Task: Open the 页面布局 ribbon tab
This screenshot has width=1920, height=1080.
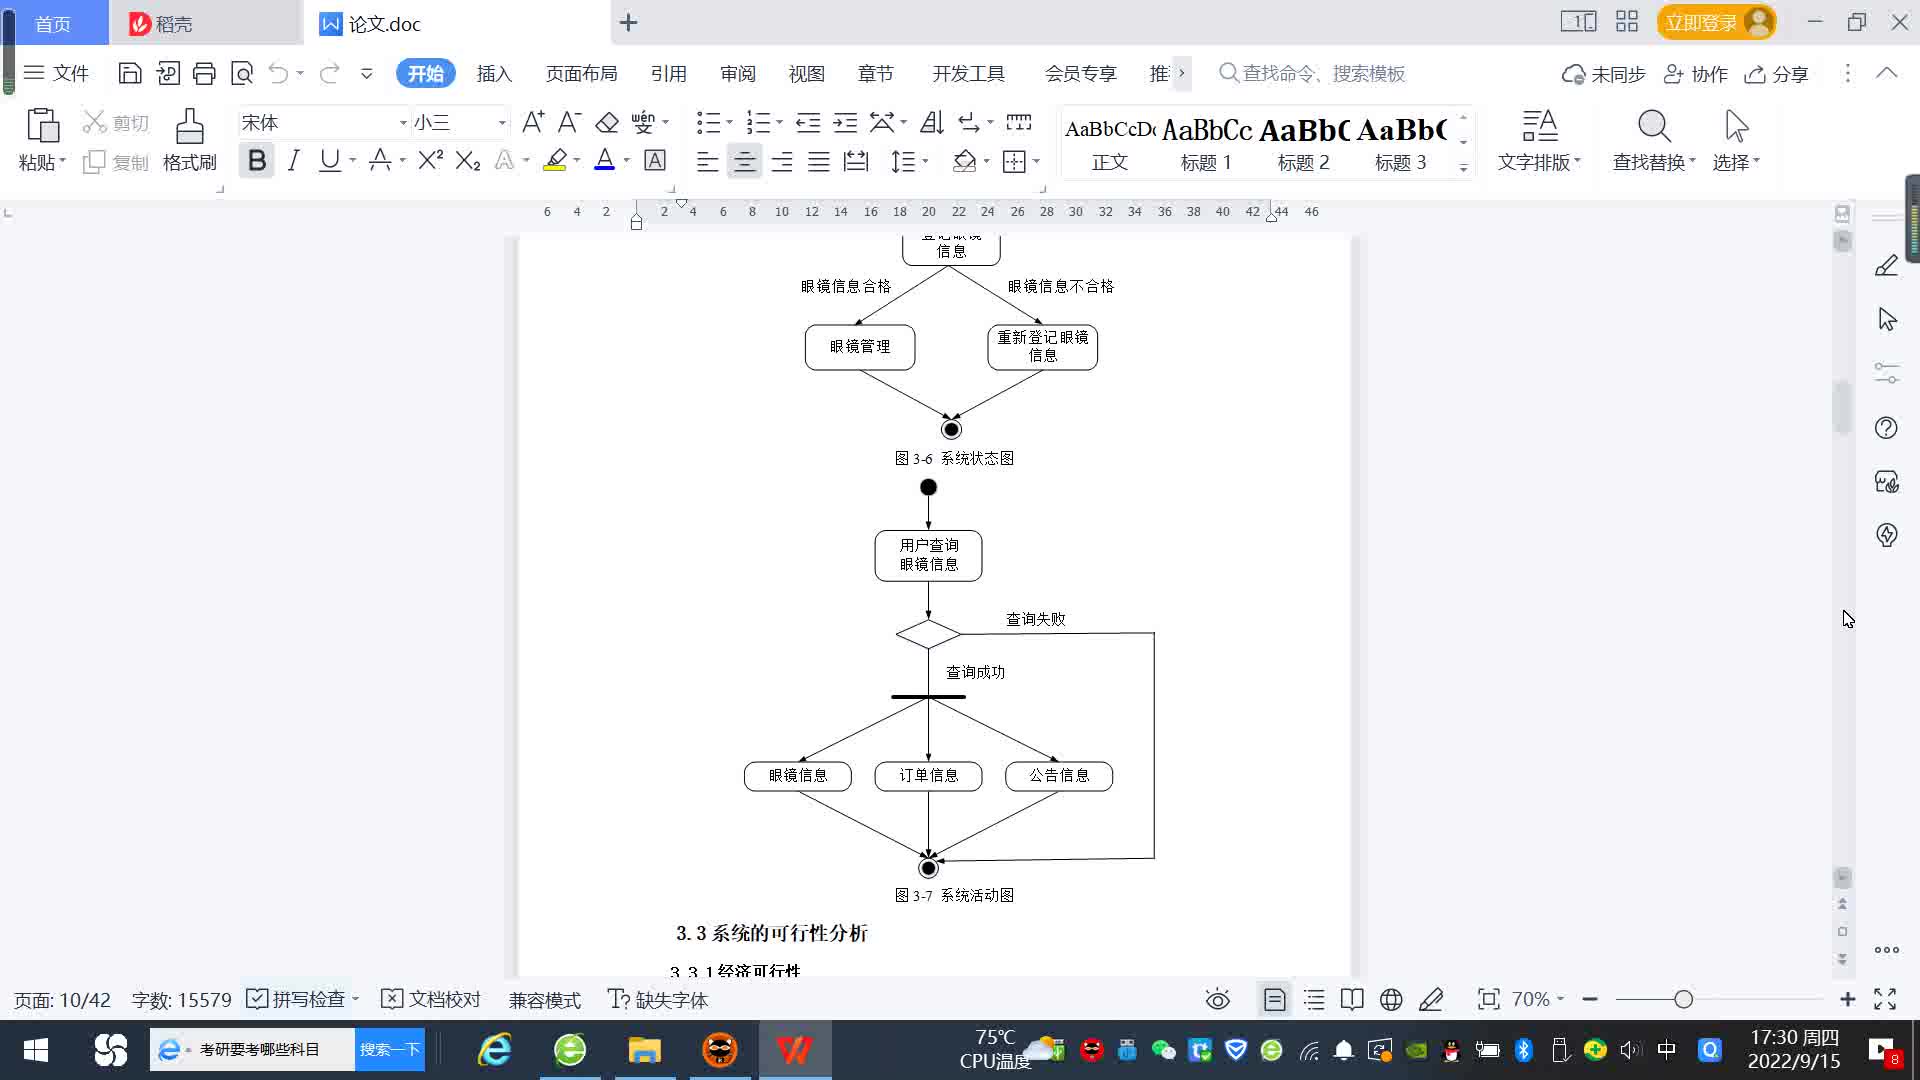Action: [581, 74]
